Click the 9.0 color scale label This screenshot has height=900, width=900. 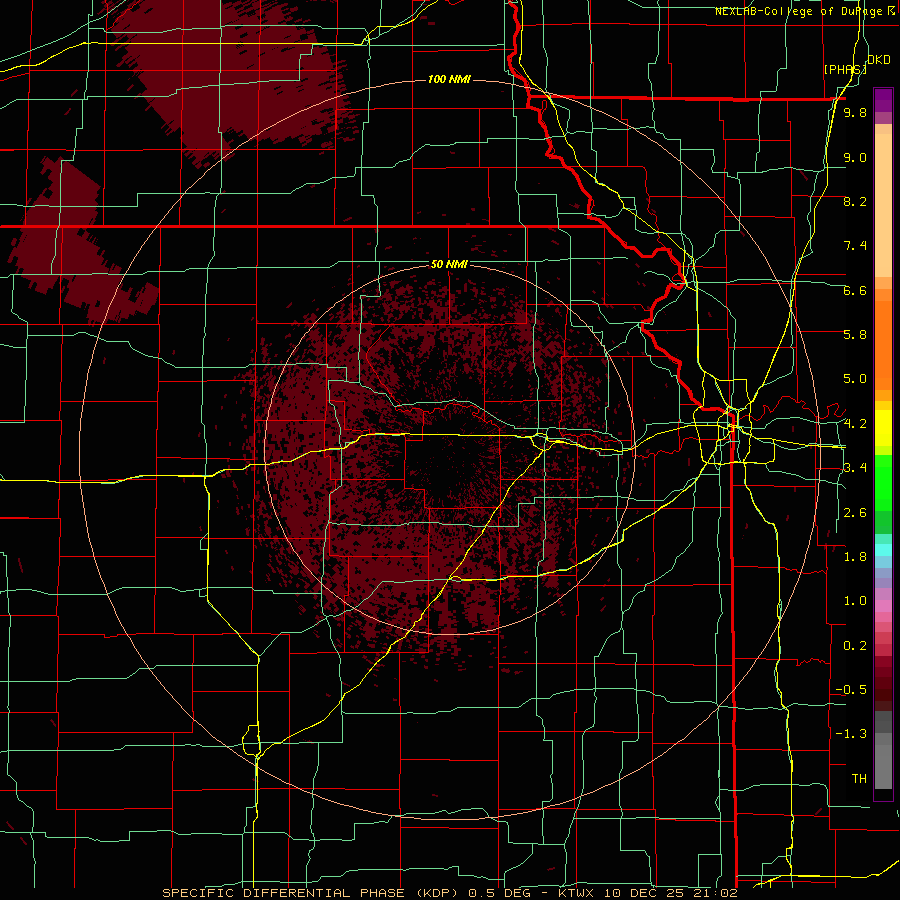tap(855, 157)
